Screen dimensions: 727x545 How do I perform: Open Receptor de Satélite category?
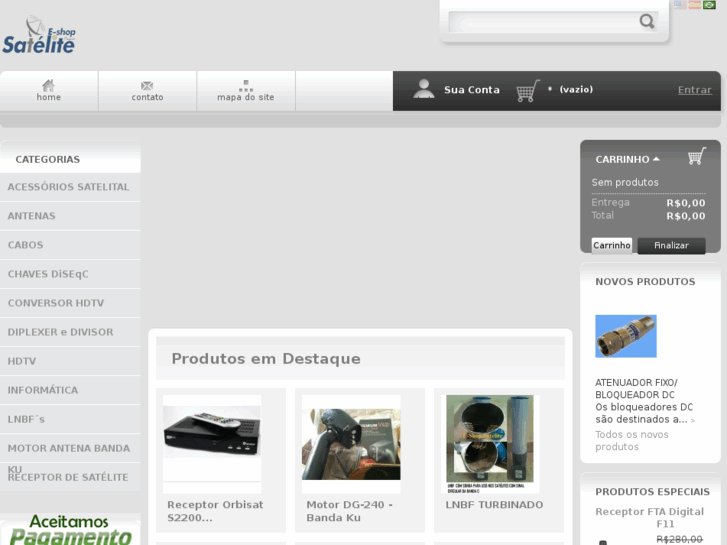[70, 477]
